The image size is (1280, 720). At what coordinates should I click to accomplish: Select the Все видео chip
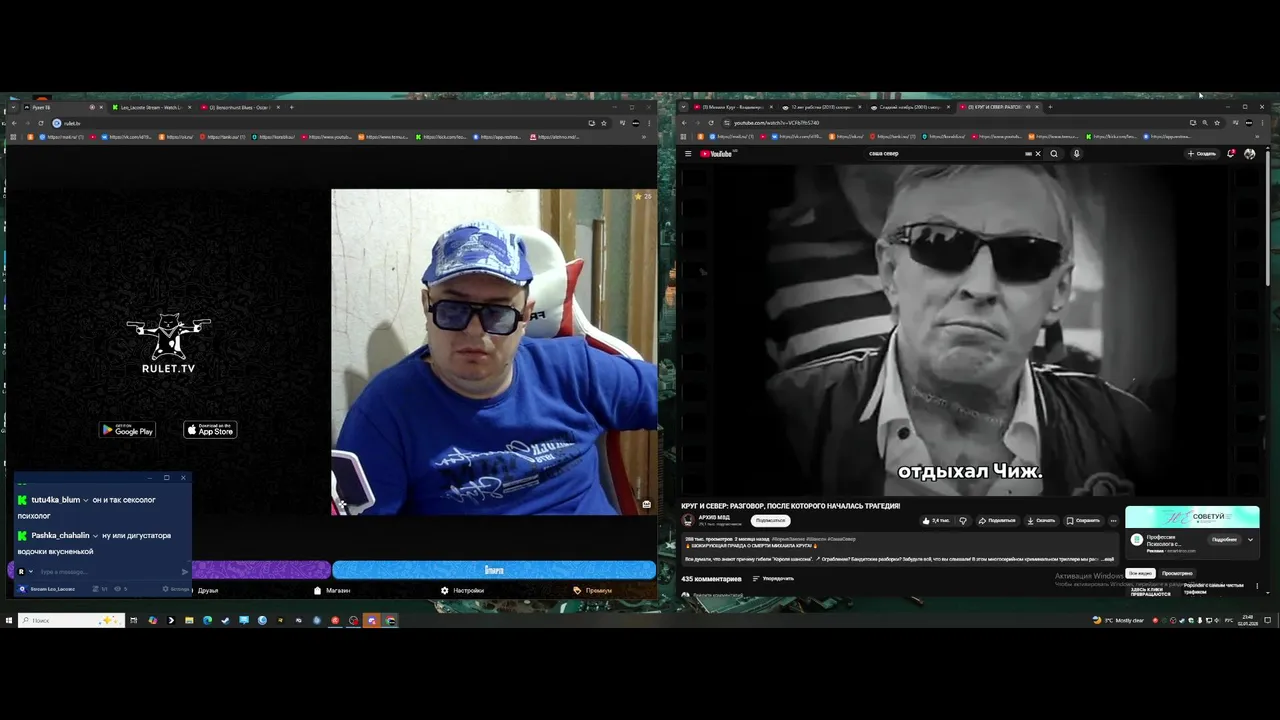(1140, 573)
